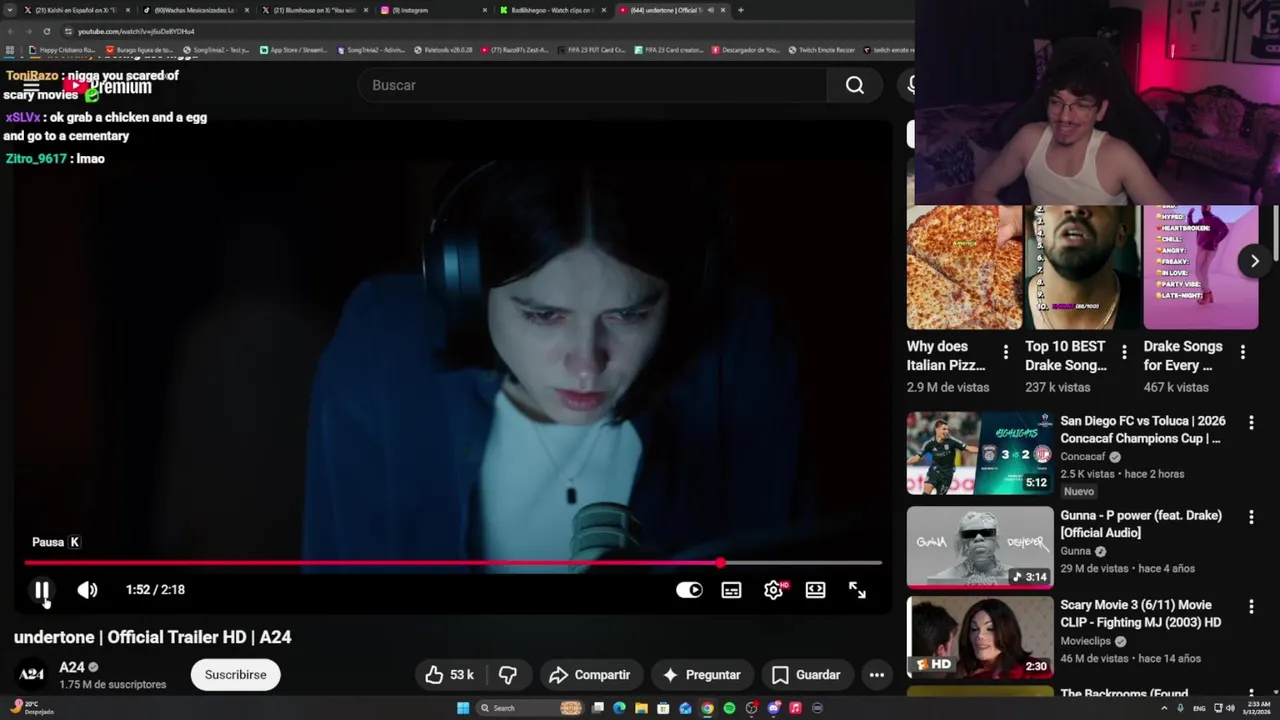The image size is (1280, 720).
Task: Open Apple Music from taskbar
Action: pyautogui.click(x=795, y=708)
